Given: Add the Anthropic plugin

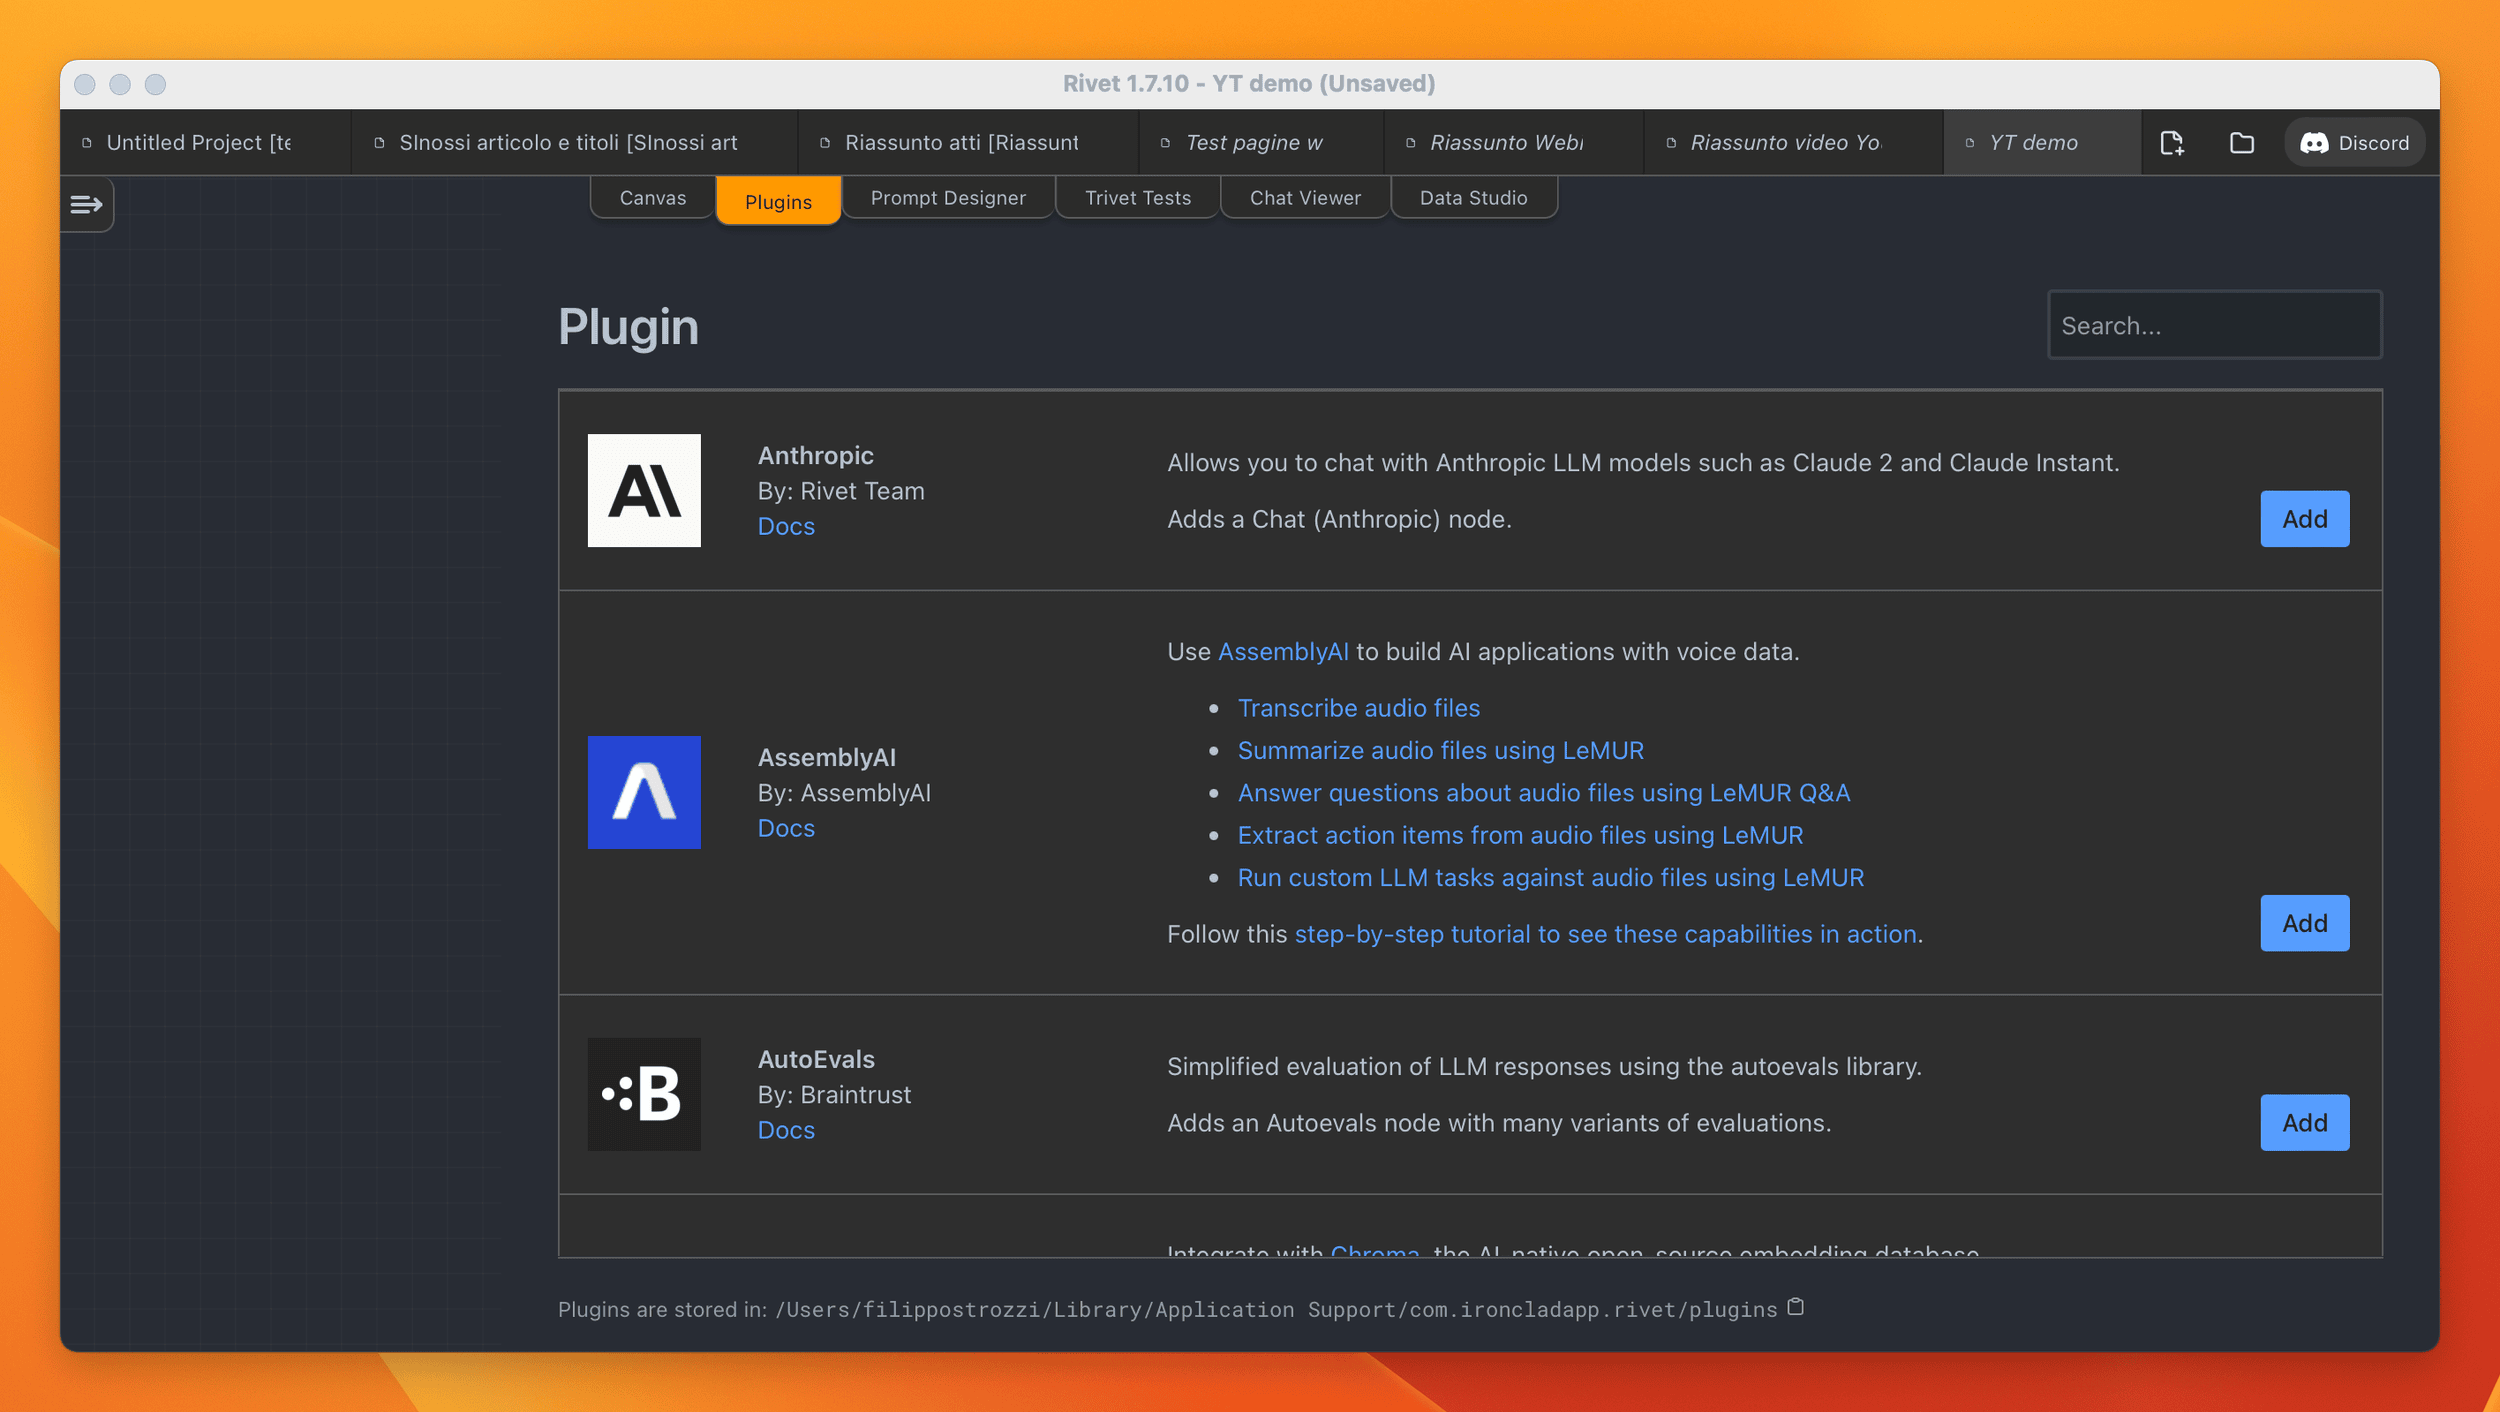Looking at the screenshot, I should pos(2304,519).
